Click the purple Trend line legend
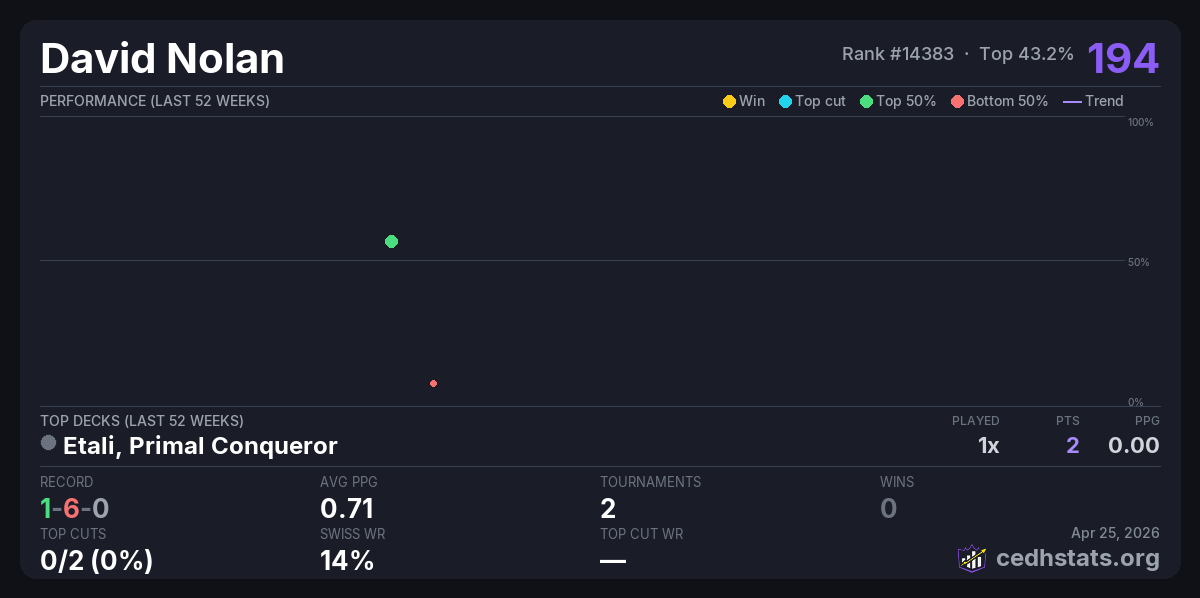Image resolution: width=1200 pixels, height=598 pixels. tap(1071, 101)
